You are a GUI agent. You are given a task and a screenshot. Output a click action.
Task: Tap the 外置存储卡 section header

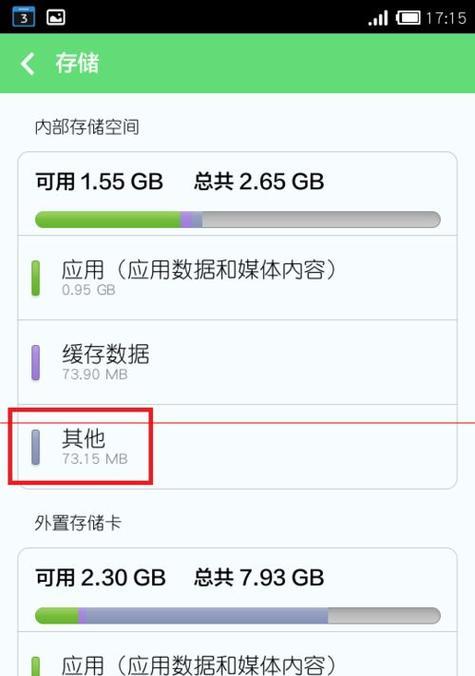pos(78,523)
